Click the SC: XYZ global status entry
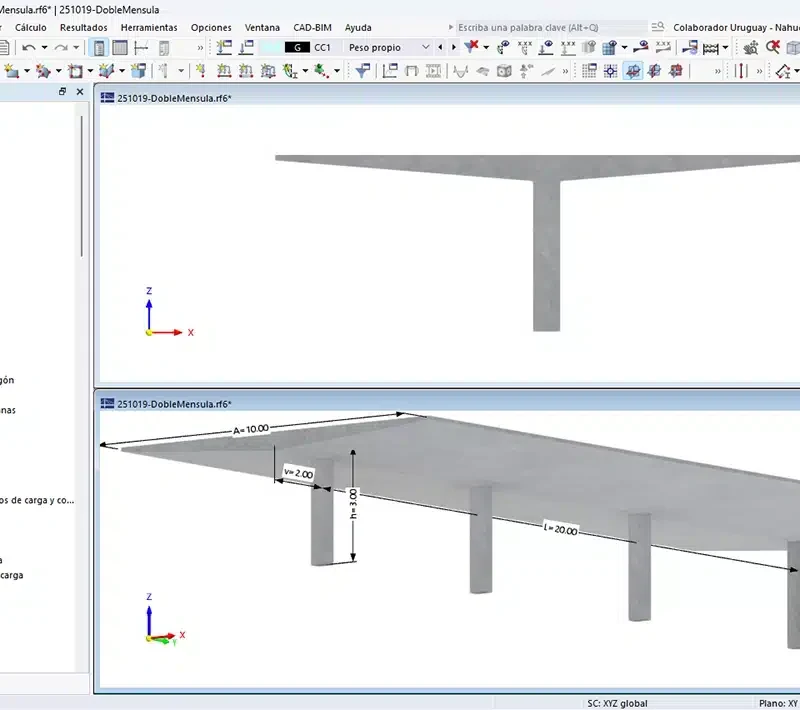This screenshot has height=710, width=800. click(x=617, y=703)
